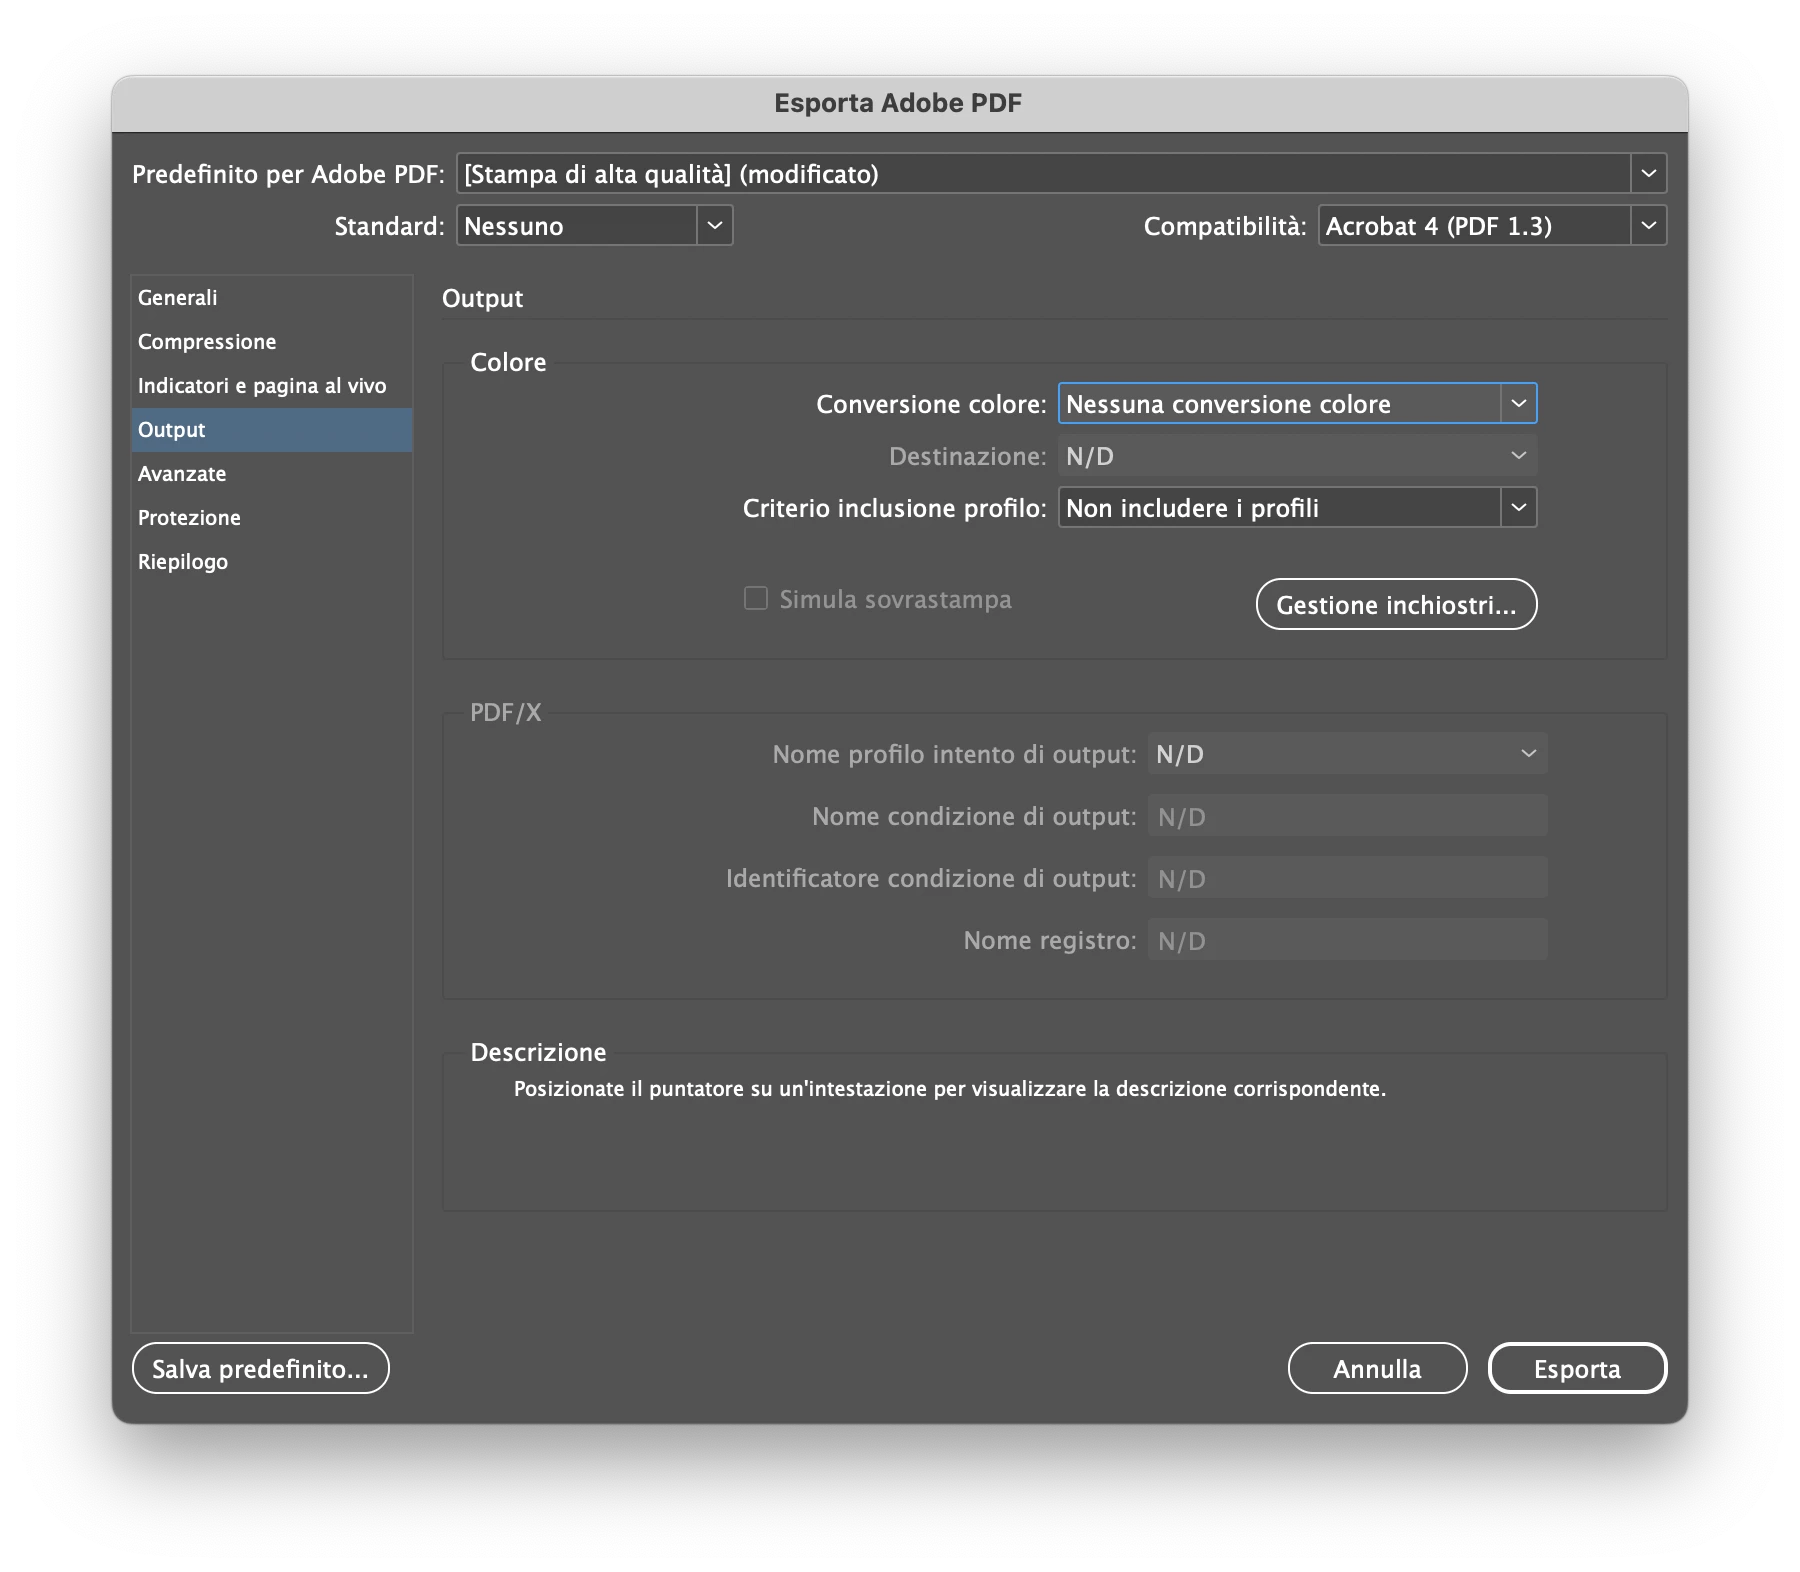Image resolution: width=1800 pixels, height=1572 pixels.
Task: Click the Nome condizione di output field
Action: (x=1347, y=816)
